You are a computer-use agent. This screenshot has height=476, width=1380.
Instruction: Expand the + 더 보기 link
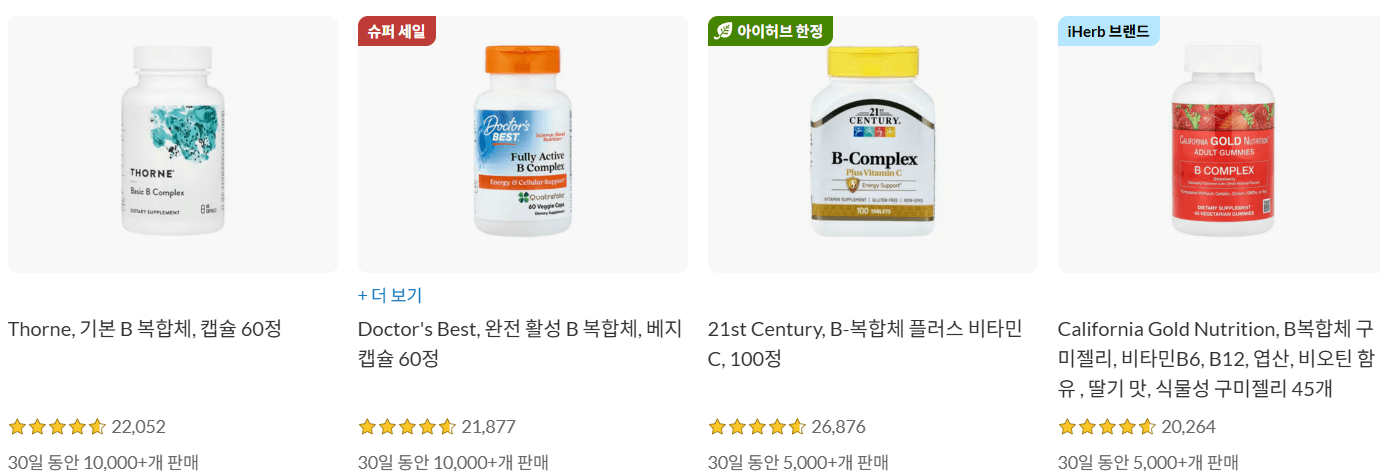pyautogui.click(x=390, y=295)
